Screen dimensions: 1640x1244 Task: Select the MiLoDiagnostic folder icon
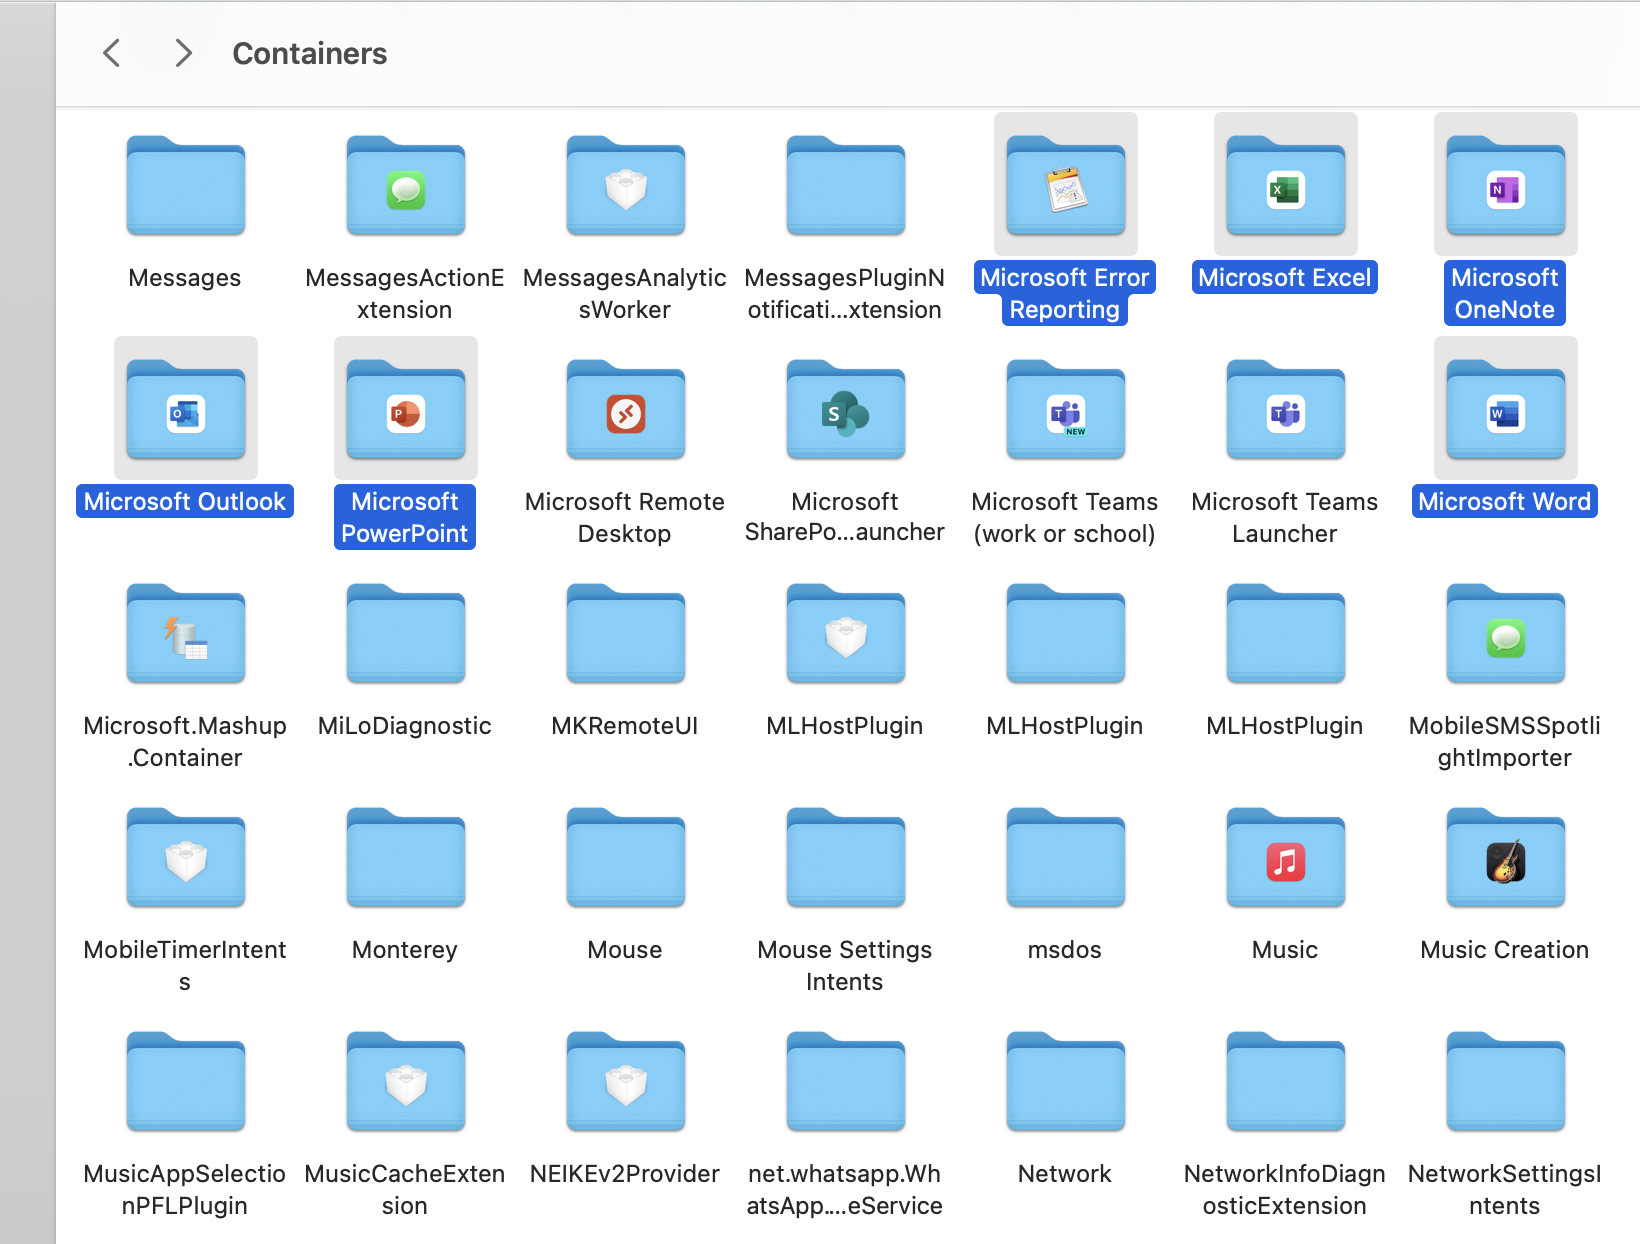(406, 633)
